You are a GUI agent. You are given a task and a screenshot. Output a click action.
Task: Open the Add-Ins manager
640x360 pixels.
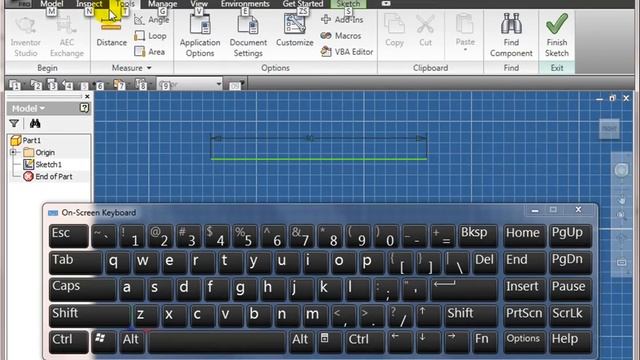click(342, 19)
